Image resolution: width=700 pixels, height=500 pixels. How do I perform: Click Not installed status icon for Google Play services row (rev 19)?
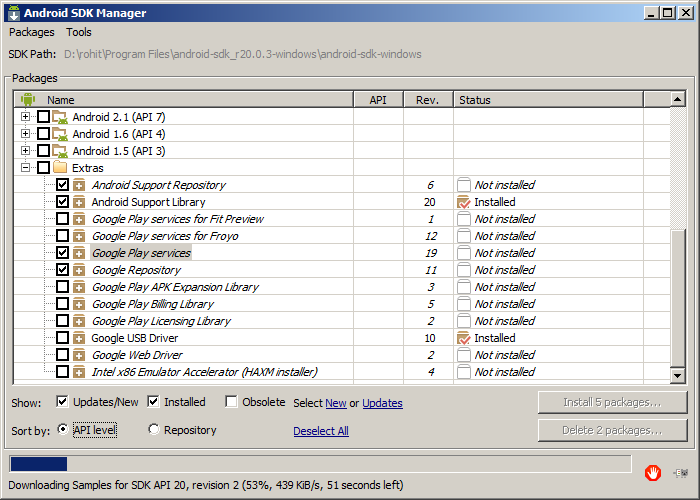point(464,253)
